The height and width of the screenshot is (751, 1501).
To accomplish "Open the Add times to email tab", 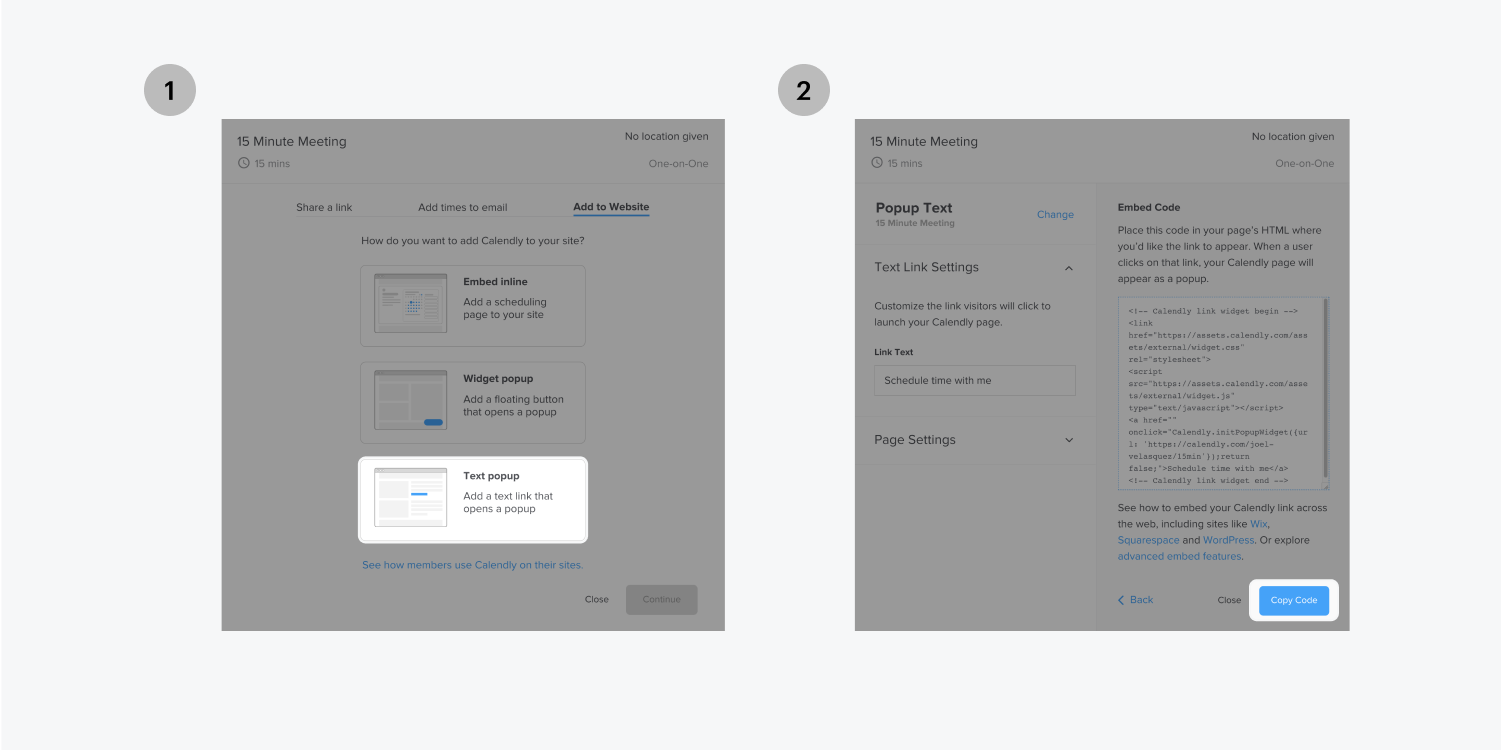I will (x=462, y=207).
